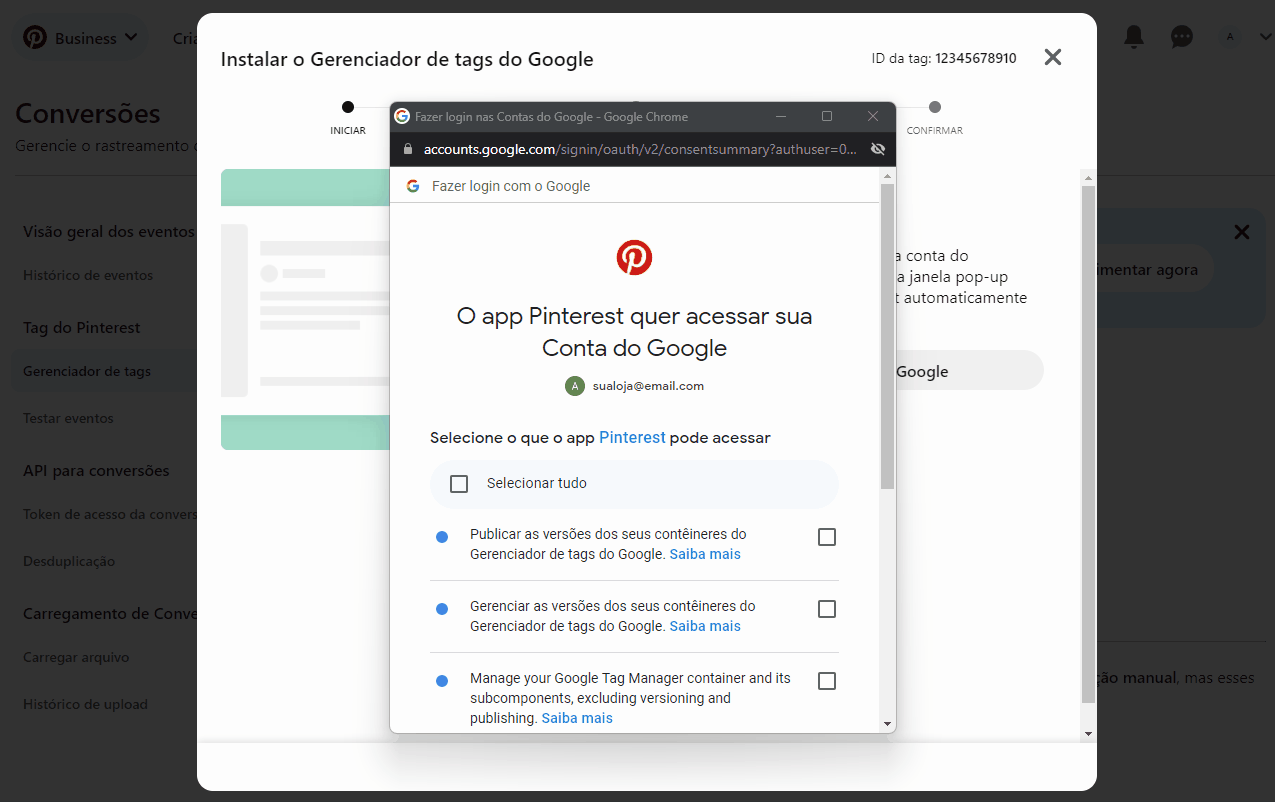This screenshot has height=802, width=1275.
Task: Close the banner behind the dialog with X
Action: (x=1241, y=232)
